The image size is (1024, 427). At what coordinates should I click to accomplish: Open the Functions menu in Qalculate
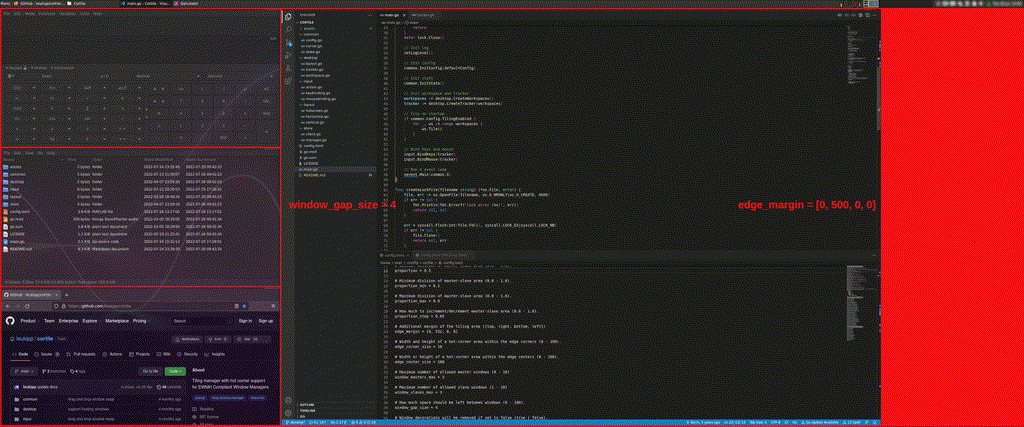click(x=47, y=14)
